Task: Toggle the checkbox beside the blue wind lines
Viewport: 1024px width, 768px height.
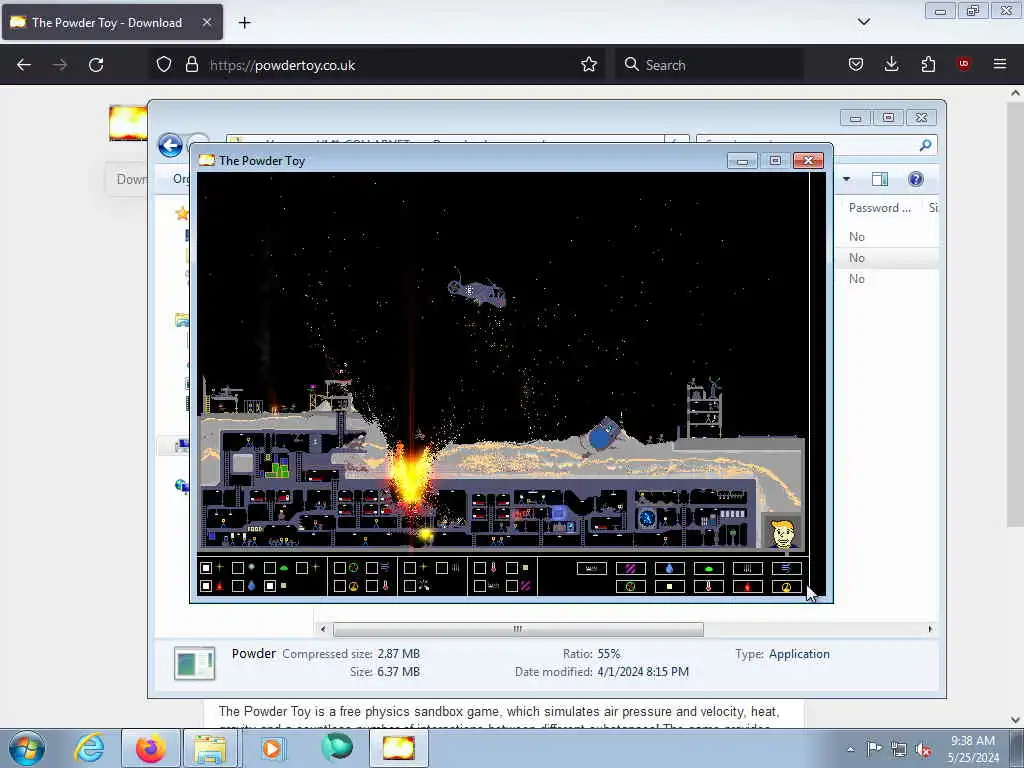Action: (372, 568)
